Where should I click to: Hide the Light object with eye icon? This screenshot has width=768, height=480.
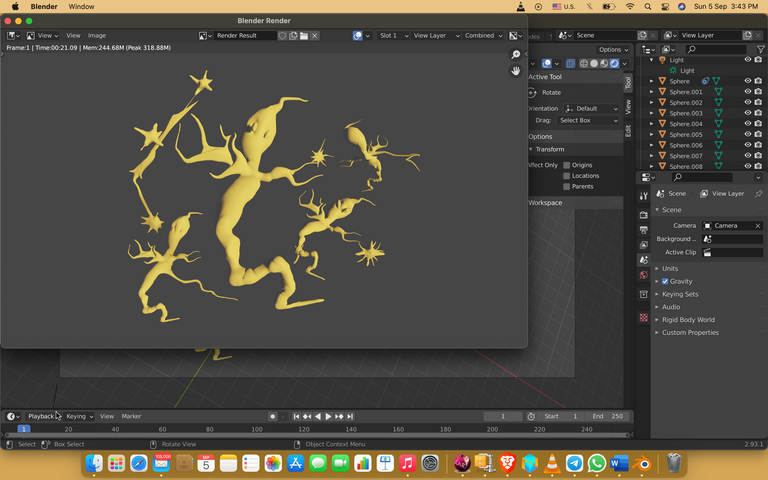[x=747, y=60]
